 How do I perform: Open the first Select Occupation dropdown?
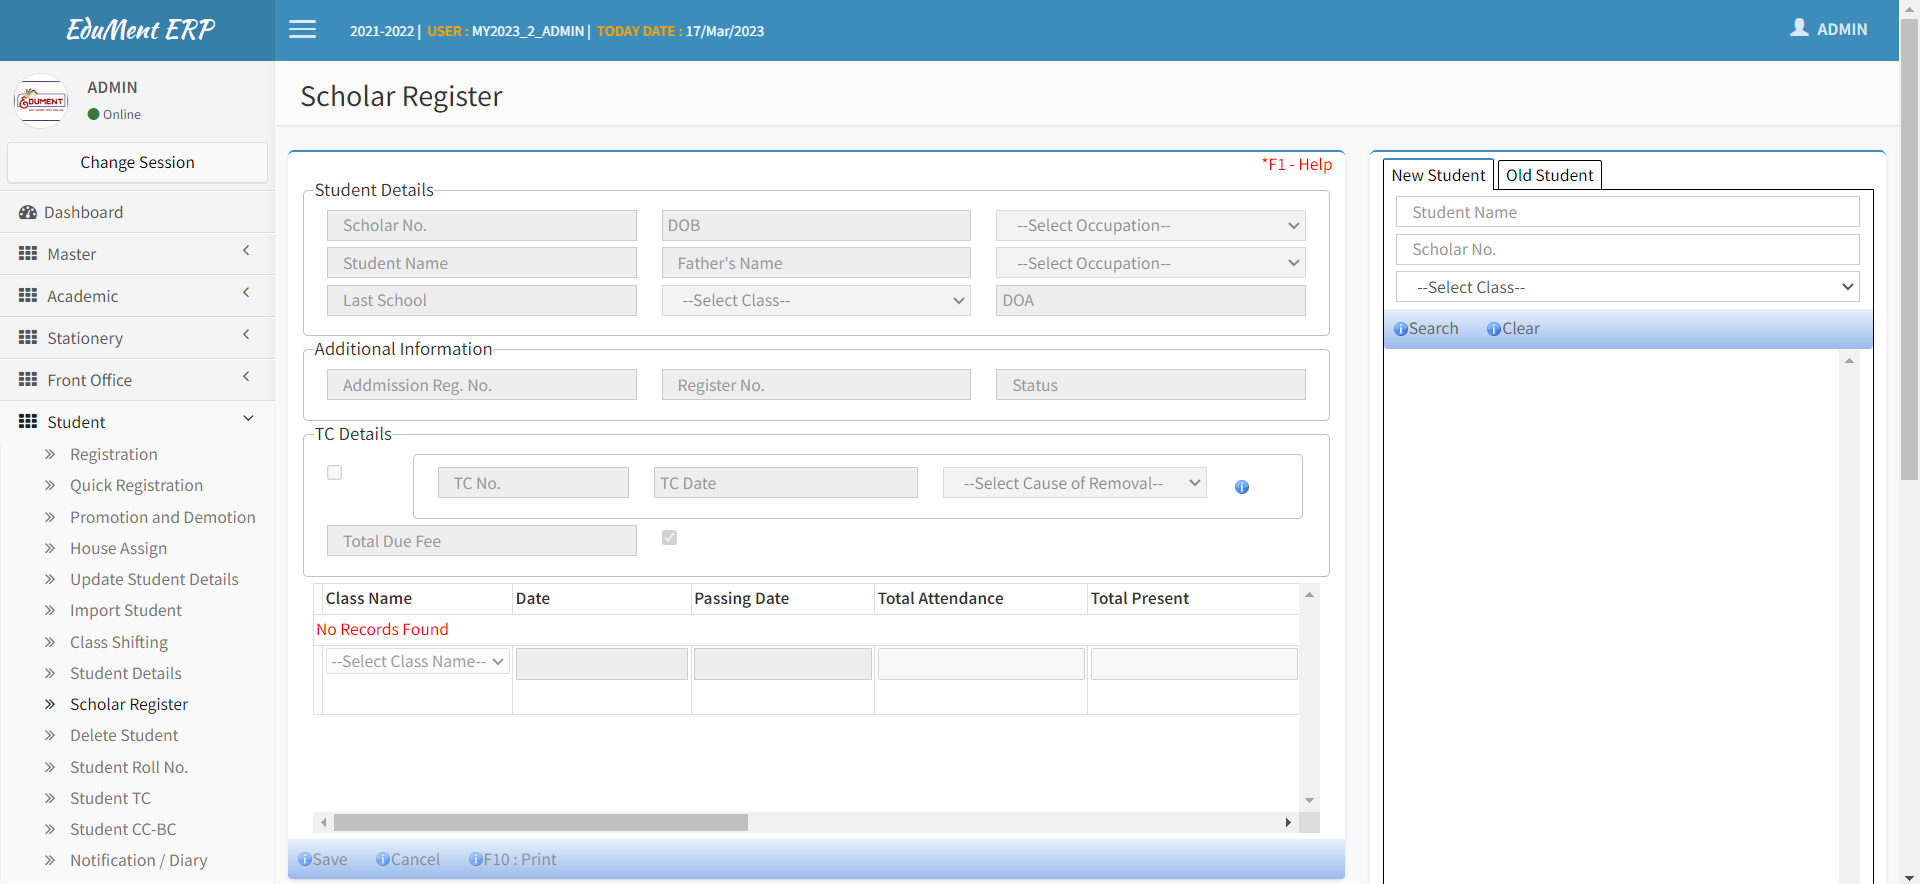click(1150, 226)
